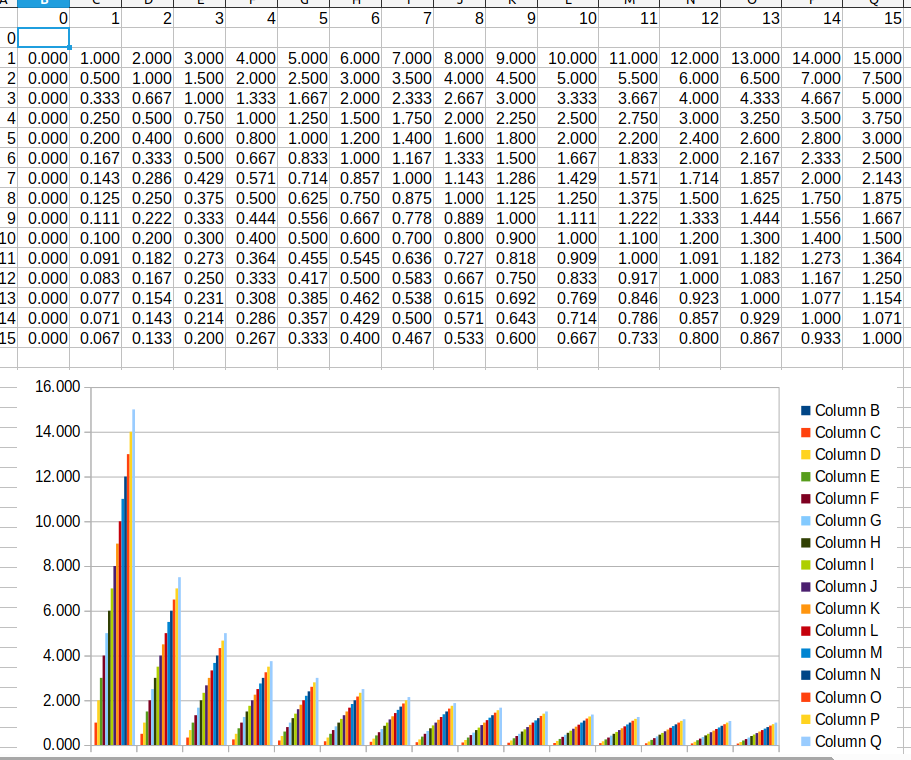The image size is (911, 760).
Task: Click the 16.000 label on chart y-axis
Action: [x=58, y=387]
